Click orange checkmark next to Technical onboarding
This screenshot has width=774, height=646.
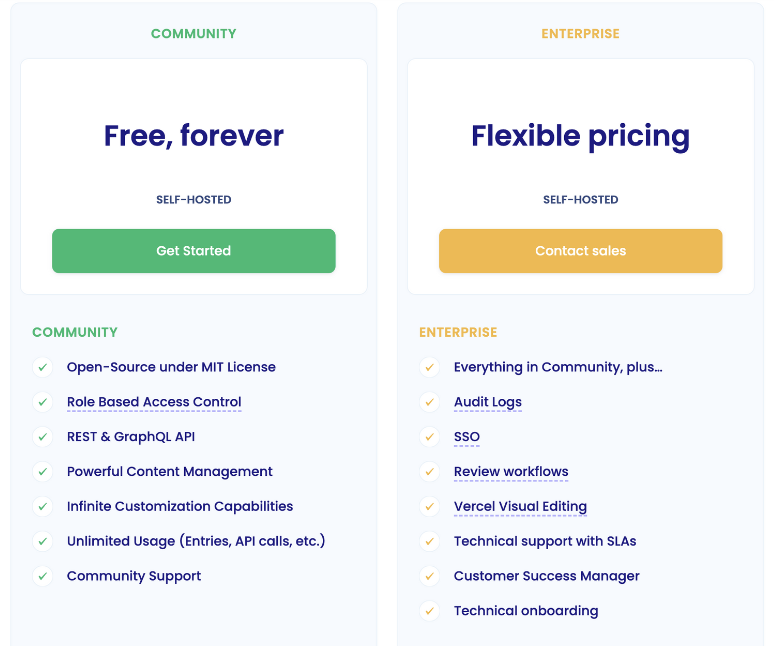click(430, 611)
